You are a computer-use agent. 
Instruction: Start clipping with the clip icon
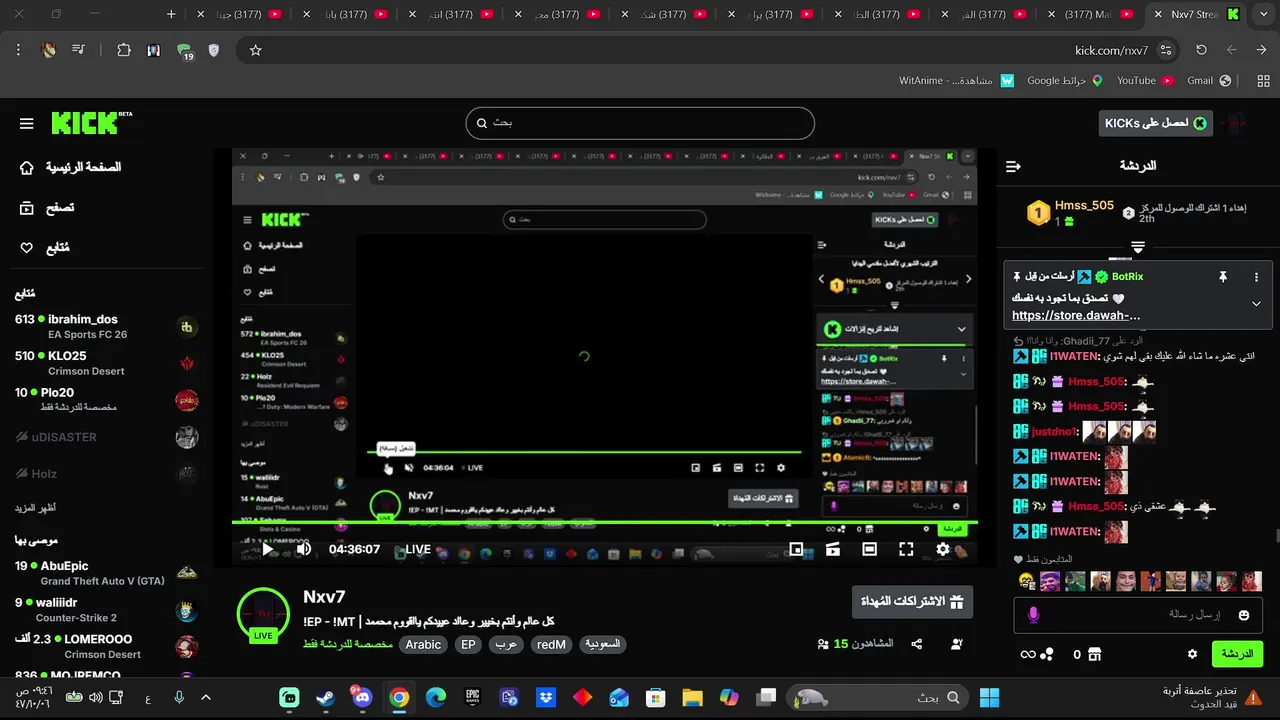click(833, 549)
